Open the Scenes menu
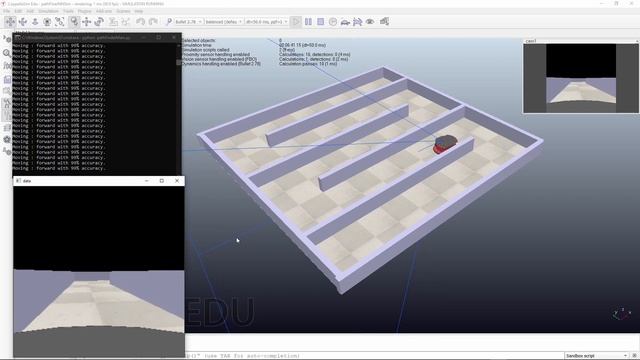Viewport: 640px width, 360px height. point(123,11)
